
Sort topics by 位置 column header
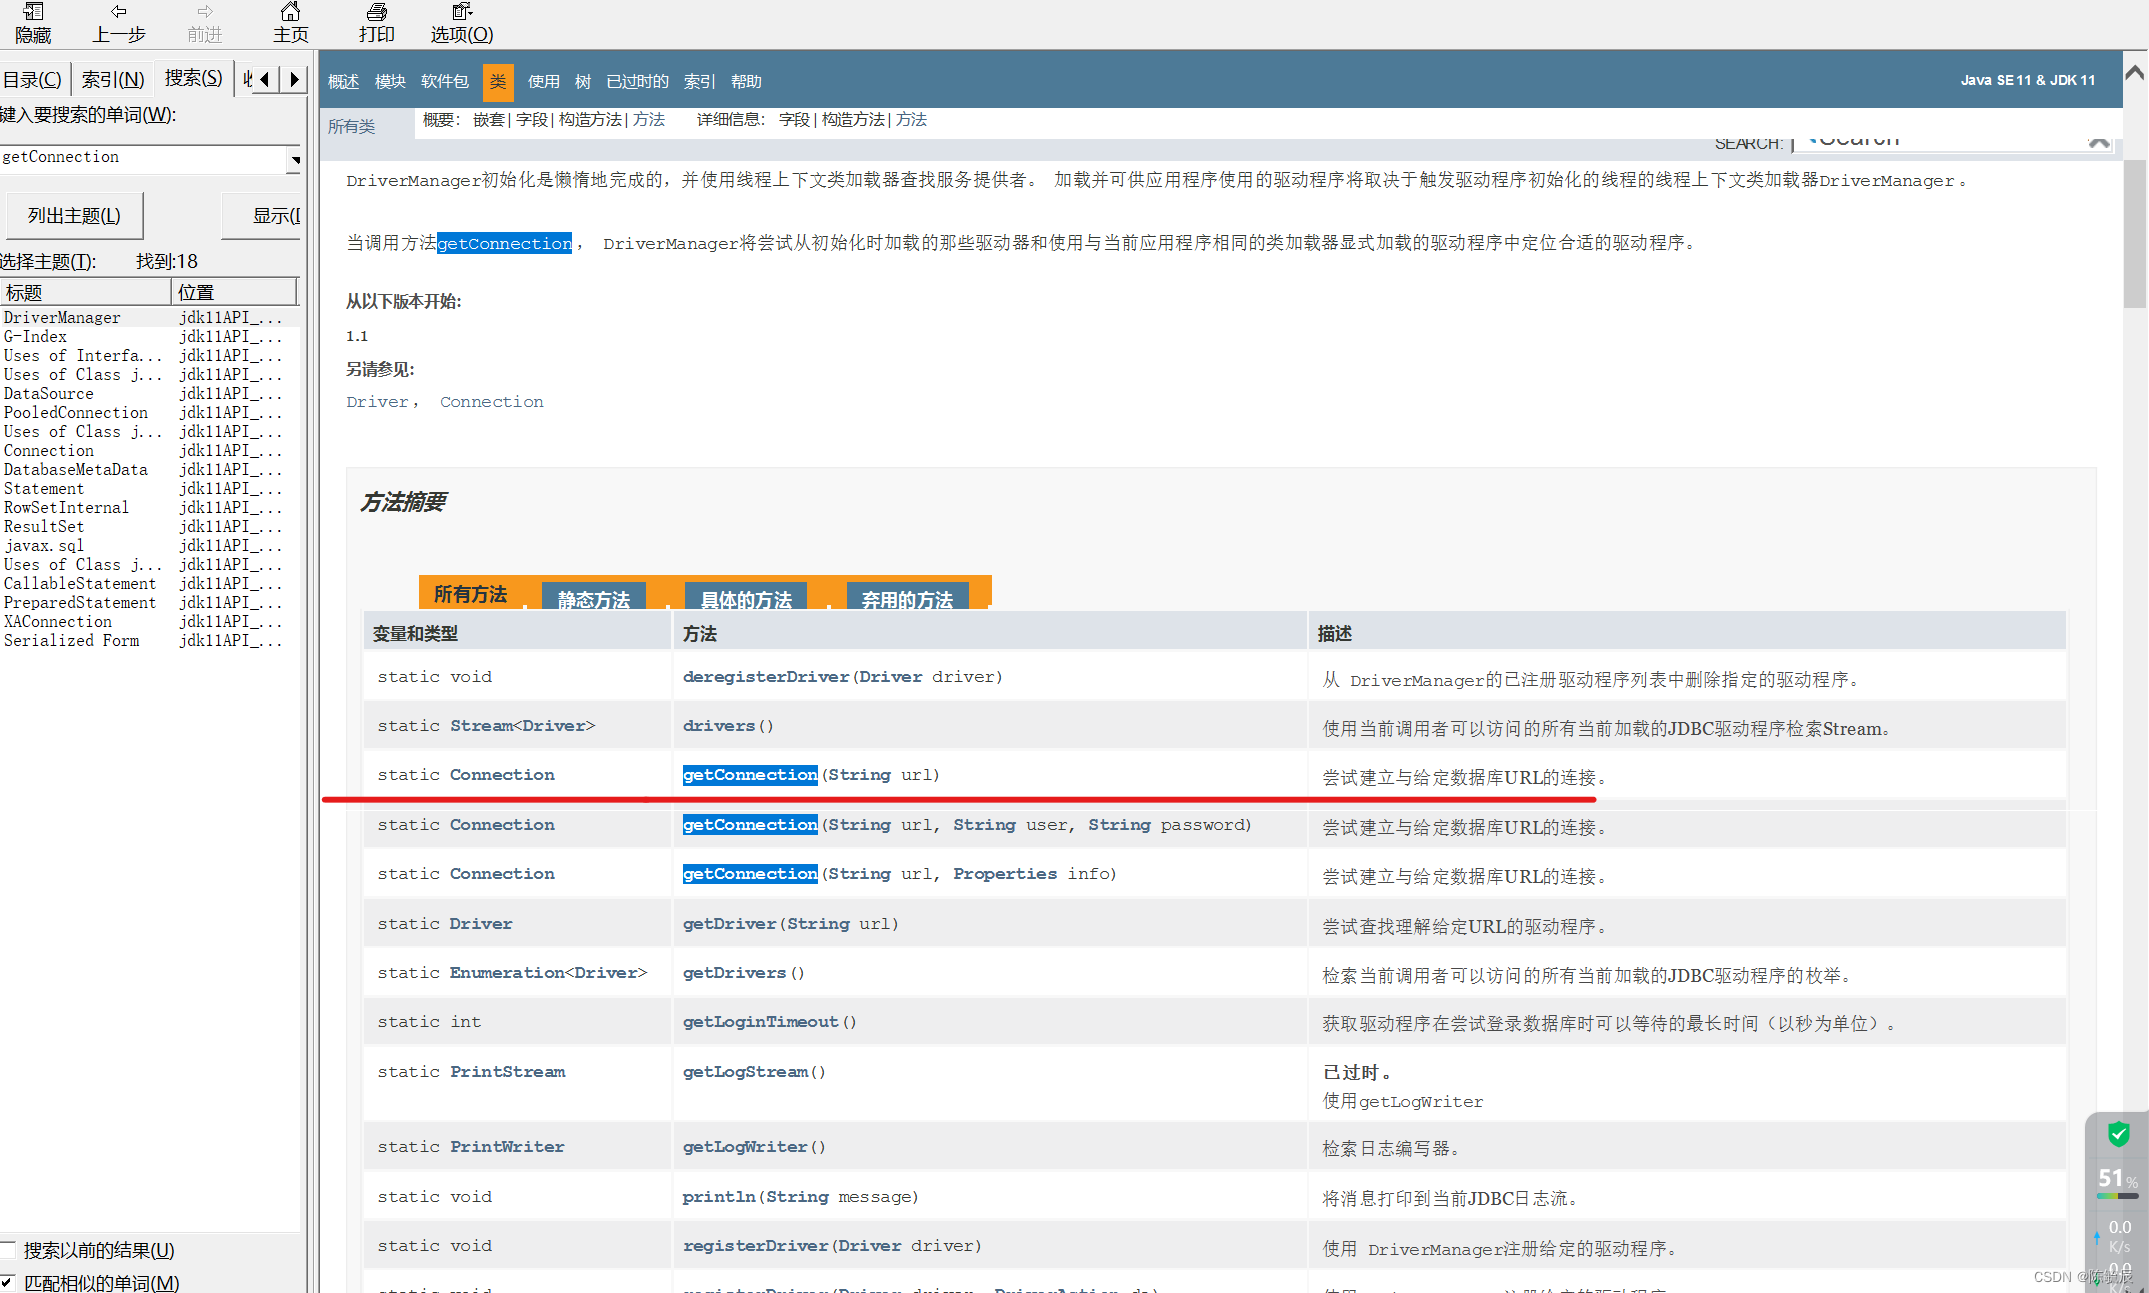tap(235, 292)
